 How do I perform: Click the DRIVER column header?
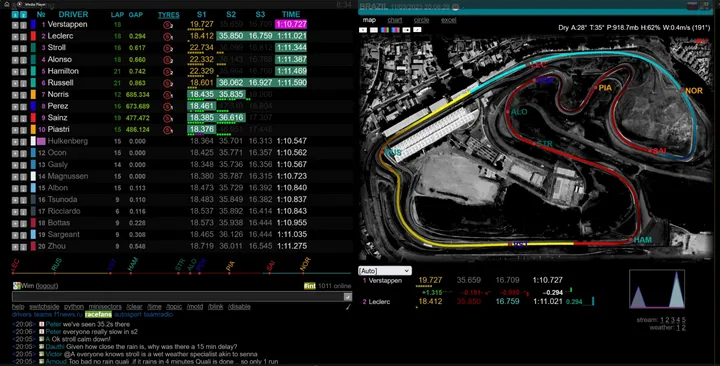click(x=73, y=15)
